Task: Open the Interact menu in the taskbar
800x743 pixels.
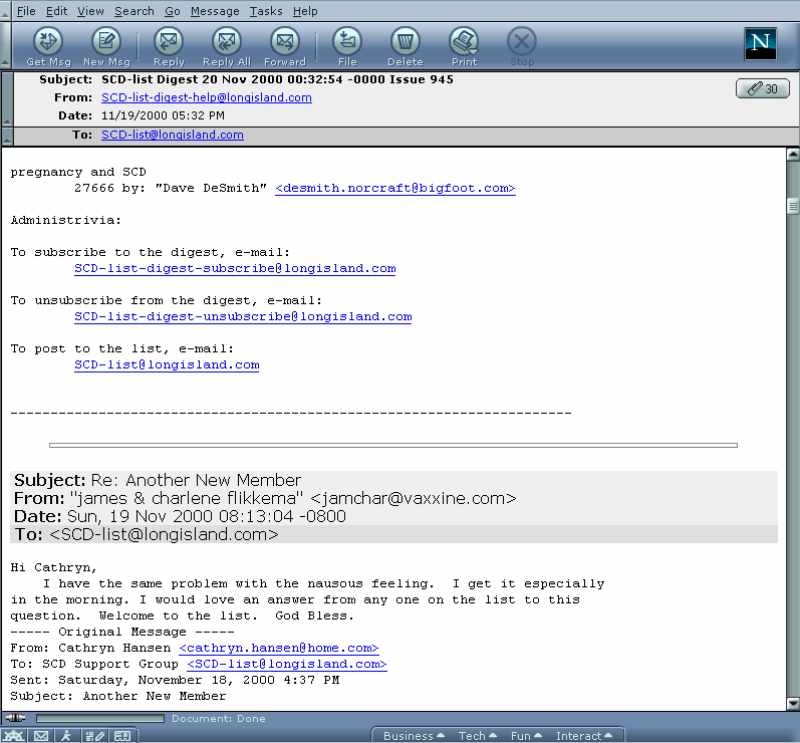Action: click(x=584, y=736)
